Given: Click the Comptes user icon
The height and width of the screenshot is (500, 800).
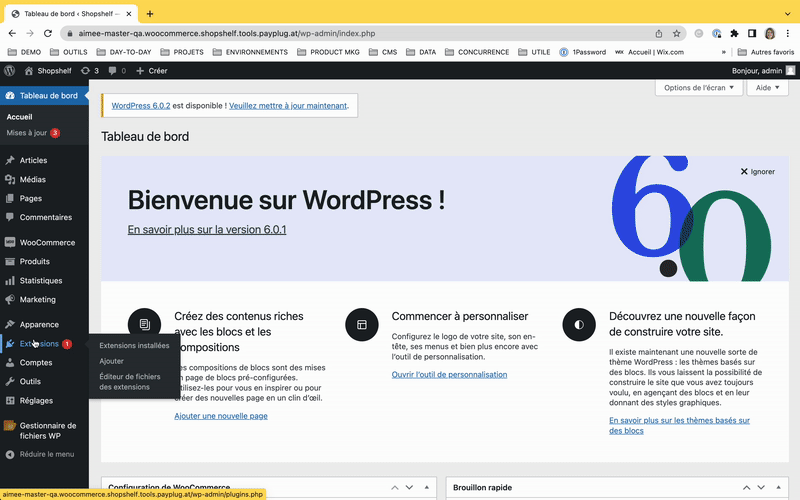Looking at the screenshot, I should click(x=10, y=363).
